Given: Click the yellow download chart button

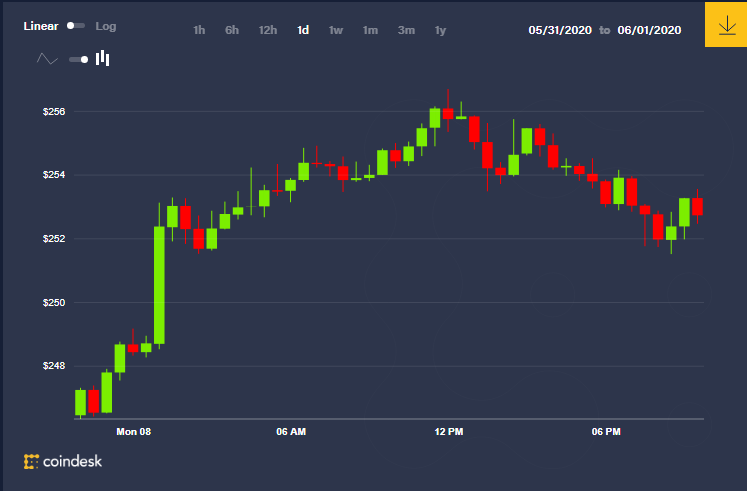Looking at the screenshot, I should [x=726, y=24].
